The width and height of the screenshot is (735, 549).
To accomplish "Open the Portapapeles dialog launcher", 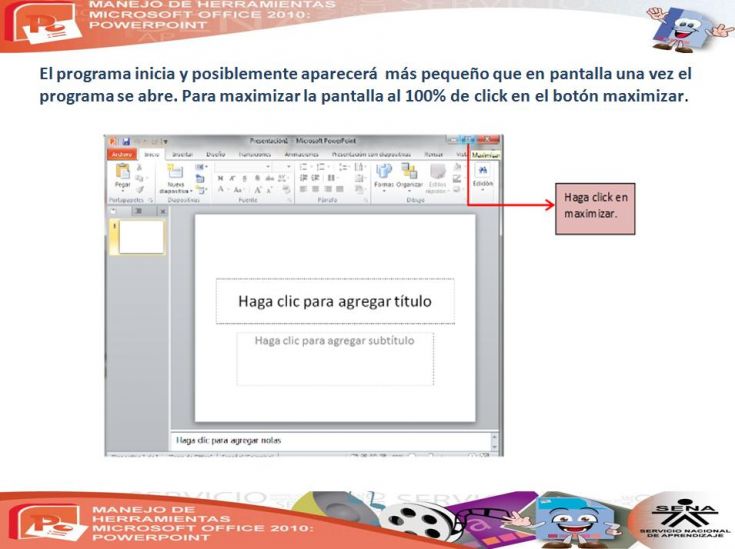I will click(150, 200).
